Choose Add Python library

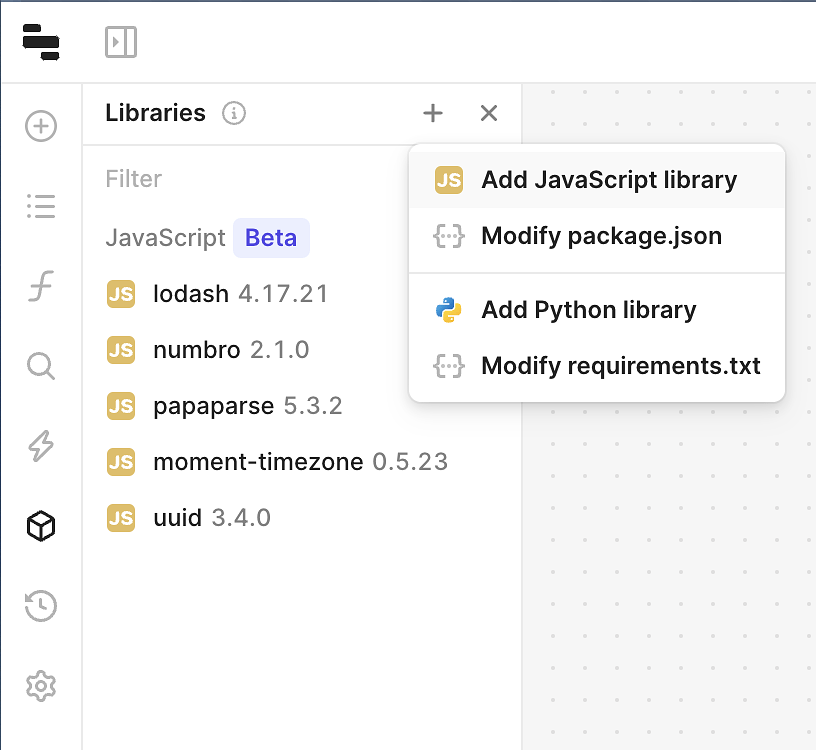[588, 310]
